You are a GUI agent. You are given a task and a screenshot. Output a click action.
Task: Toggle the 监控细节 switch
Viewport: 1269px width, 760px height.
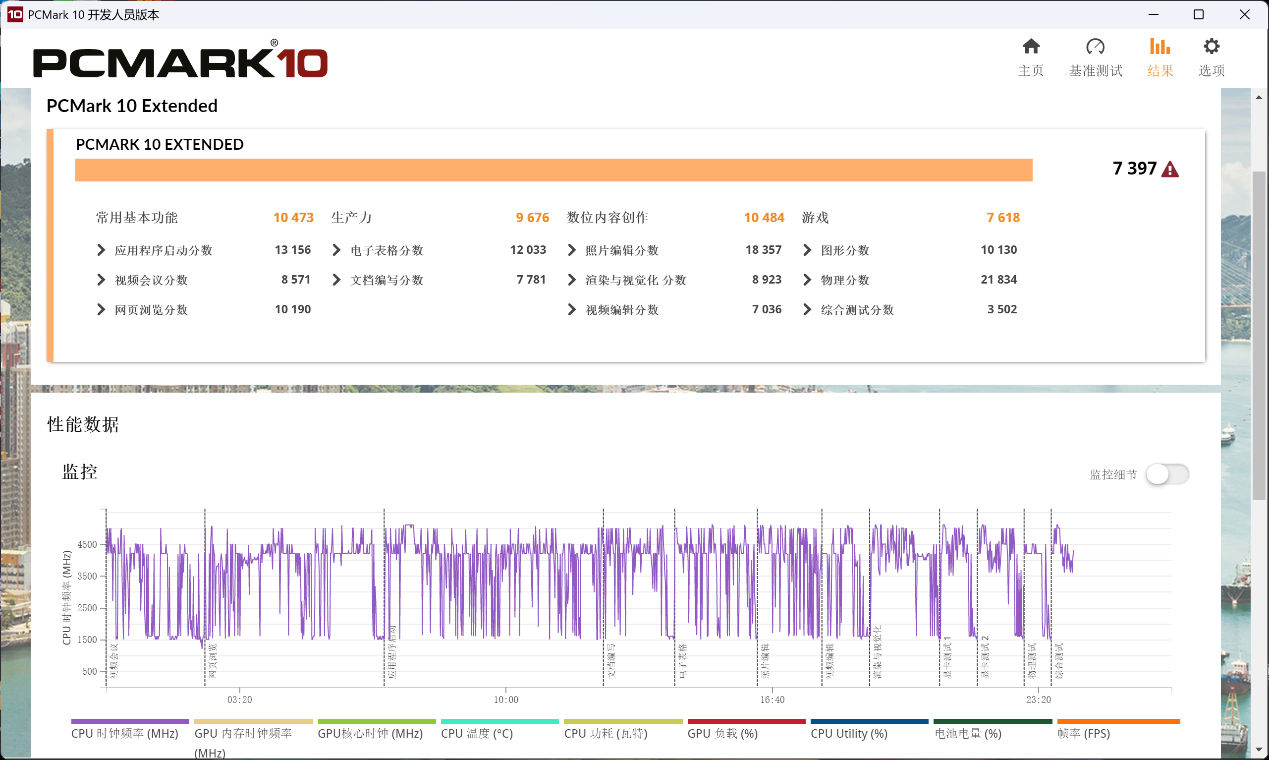(1167, 474)
